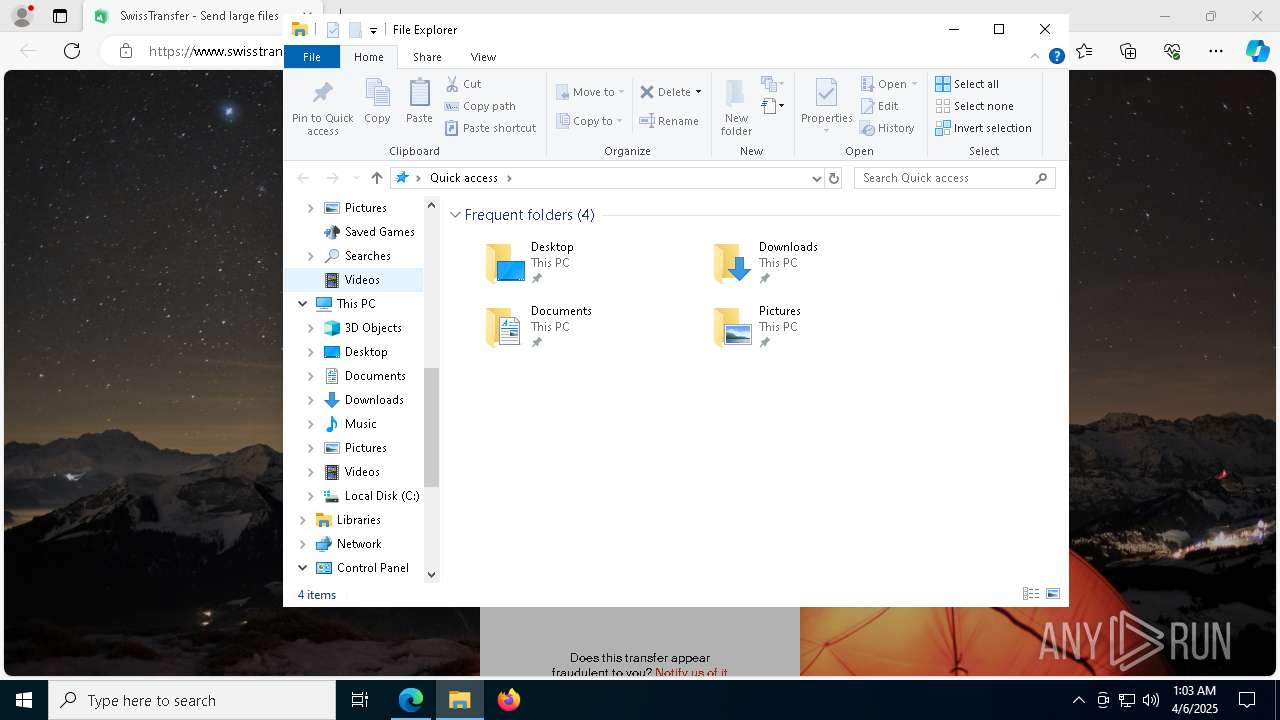Image resolution: width=1280 pixels, height=720 pixels.
Task: Select 3D Objects in navigation pane
Action: [372, 328]
